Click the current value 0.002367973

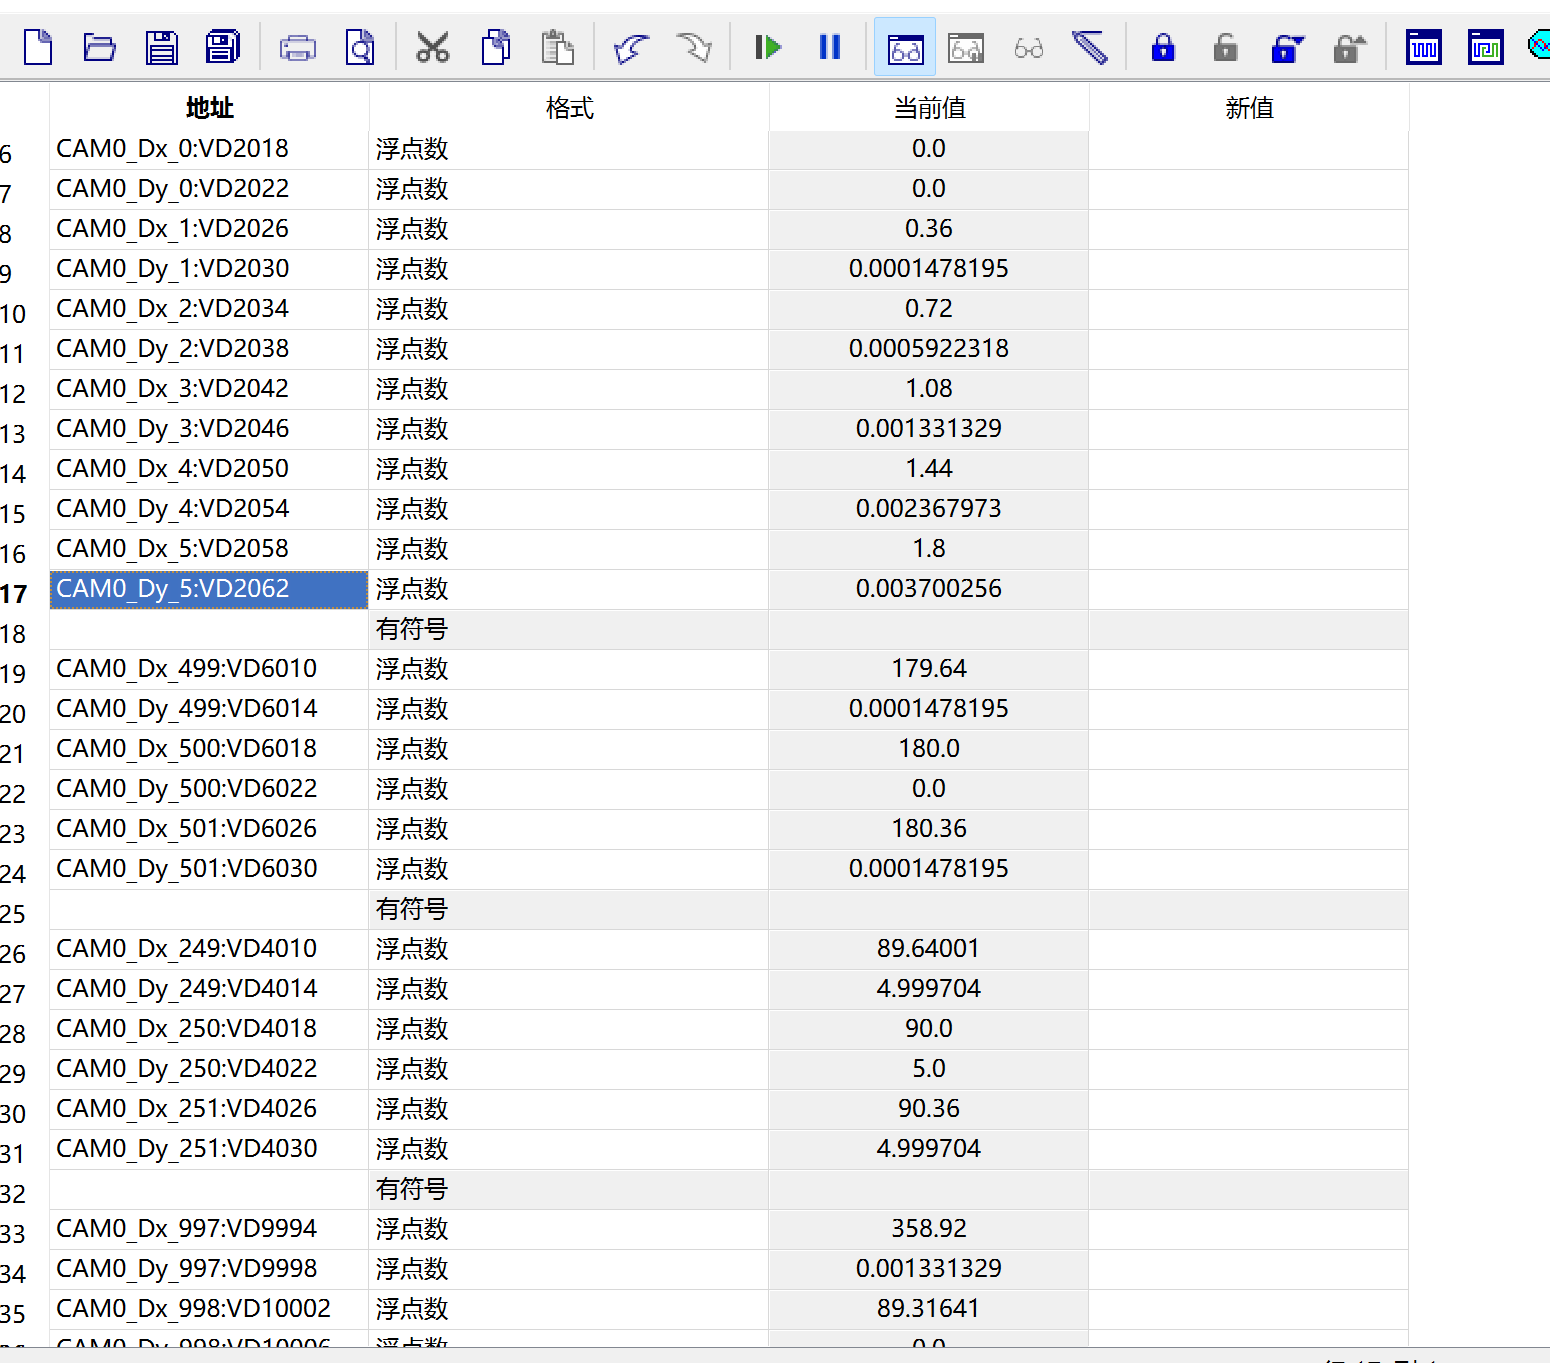tap(929, 509)
